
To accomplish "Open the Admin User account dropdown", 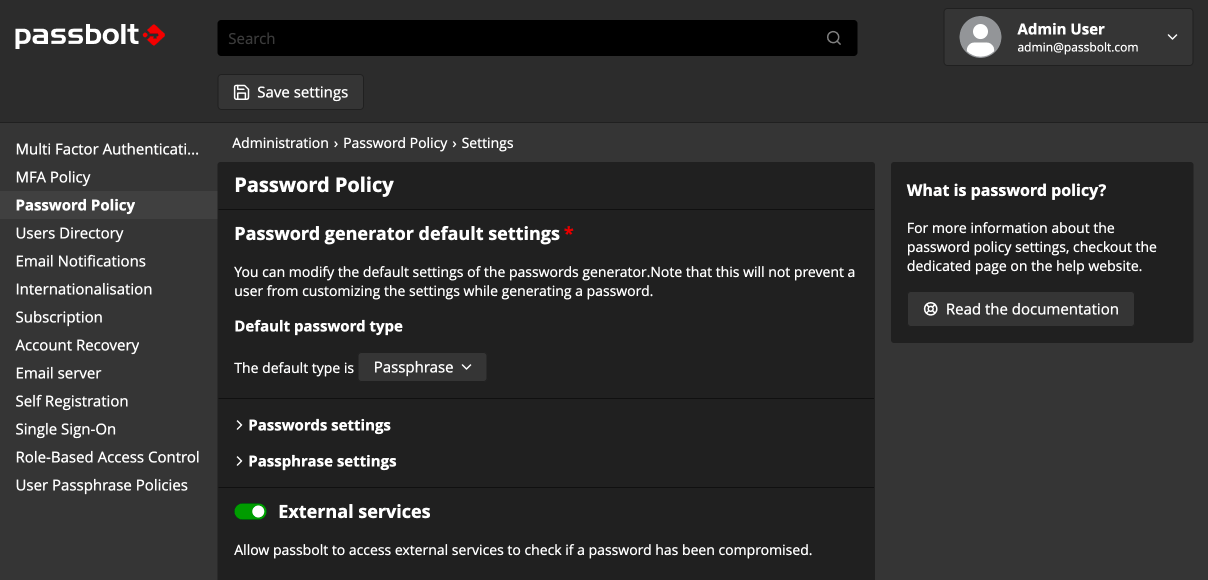I will click(1170, 37).
